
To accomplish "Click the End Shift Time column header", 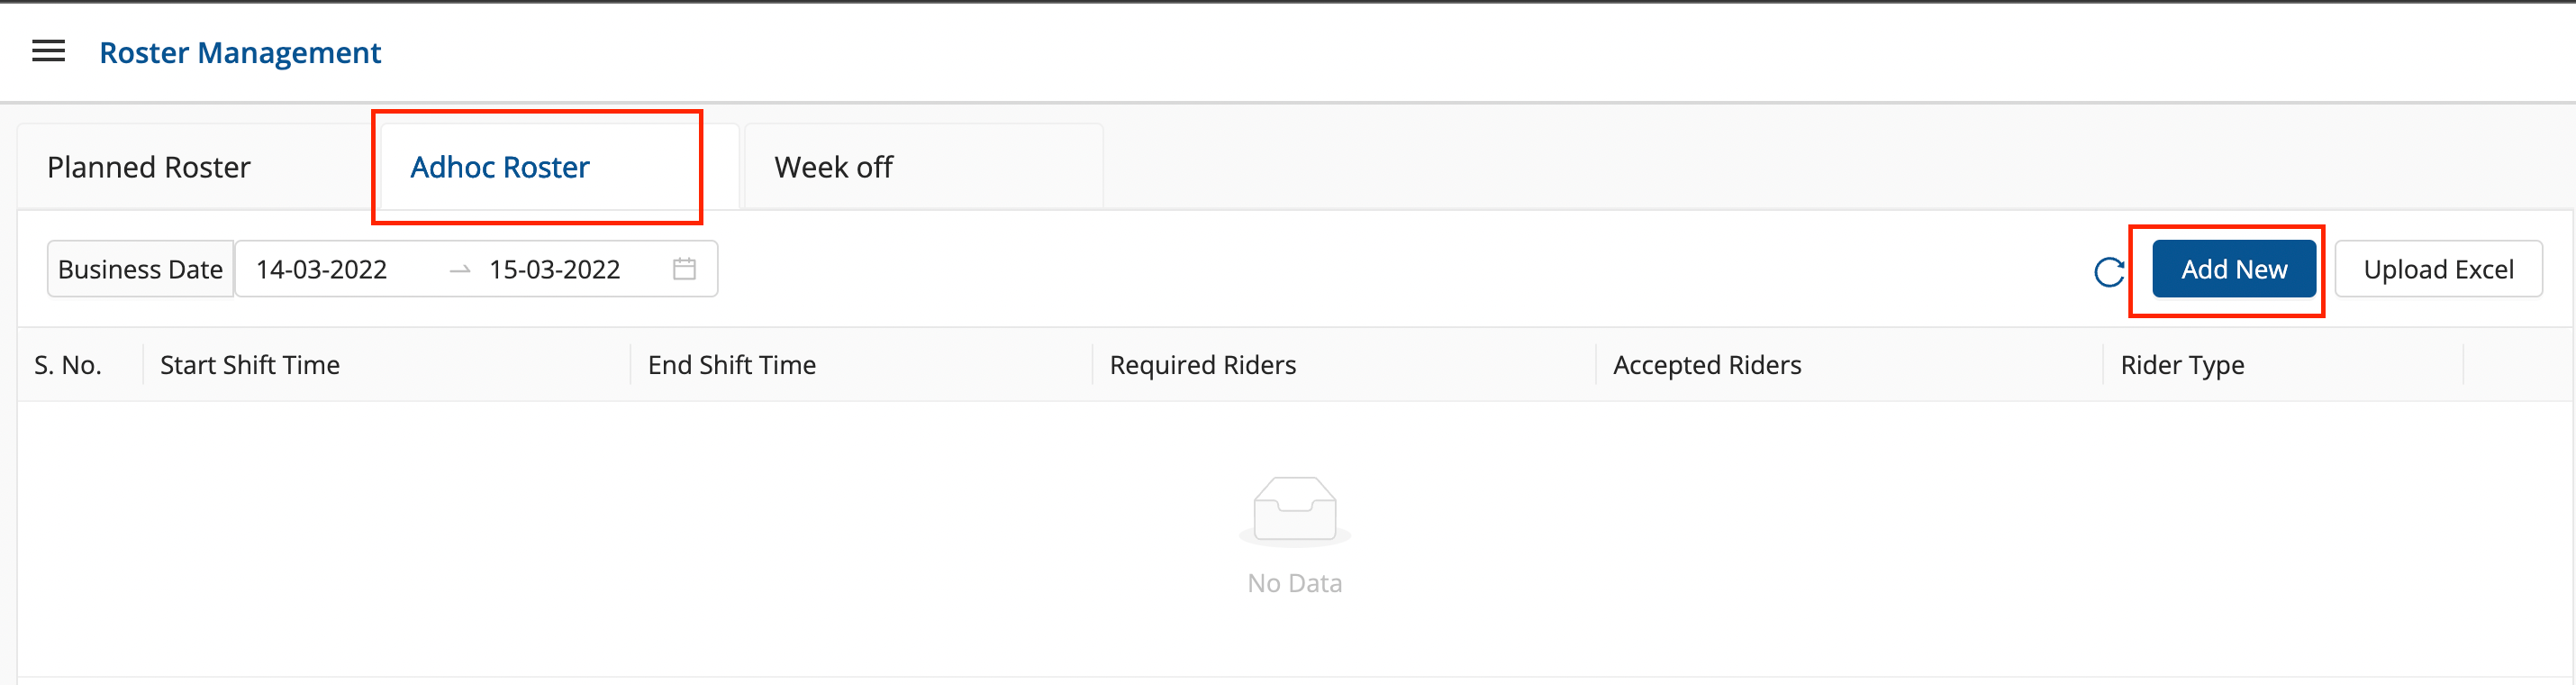I will click(x=732, y=365).
